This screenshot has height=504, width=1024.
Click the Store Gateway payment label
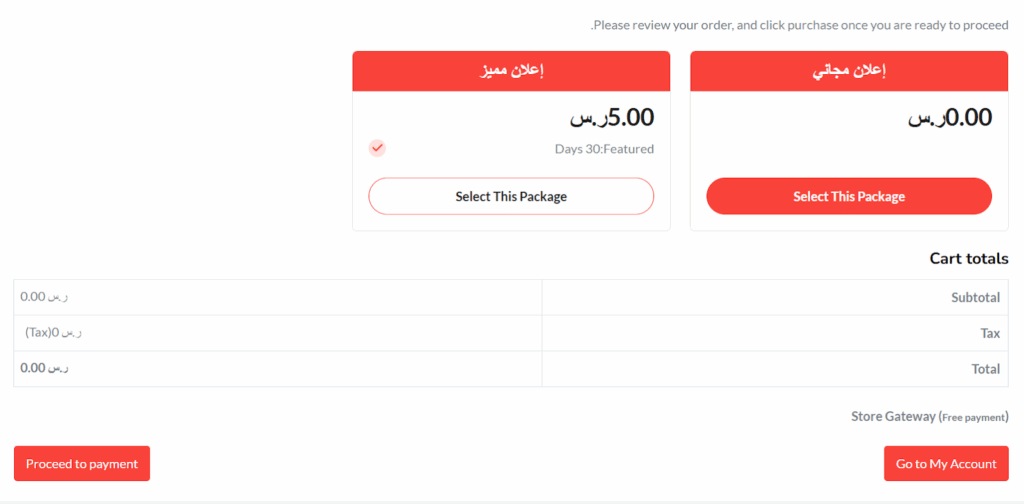coord(893,416)
